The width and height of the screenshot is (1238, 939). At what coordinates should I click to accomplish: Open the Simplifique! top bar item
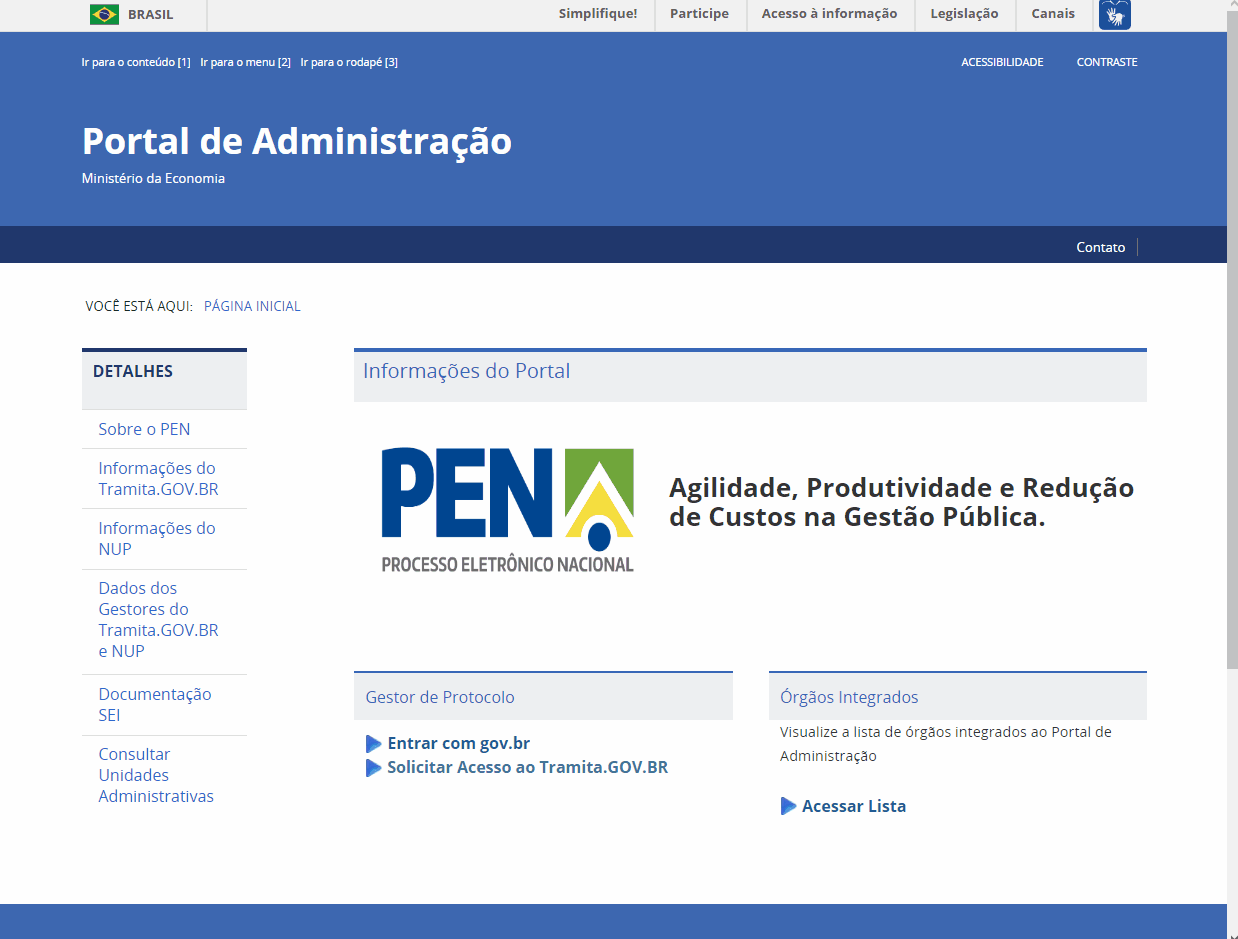[598, 14]
